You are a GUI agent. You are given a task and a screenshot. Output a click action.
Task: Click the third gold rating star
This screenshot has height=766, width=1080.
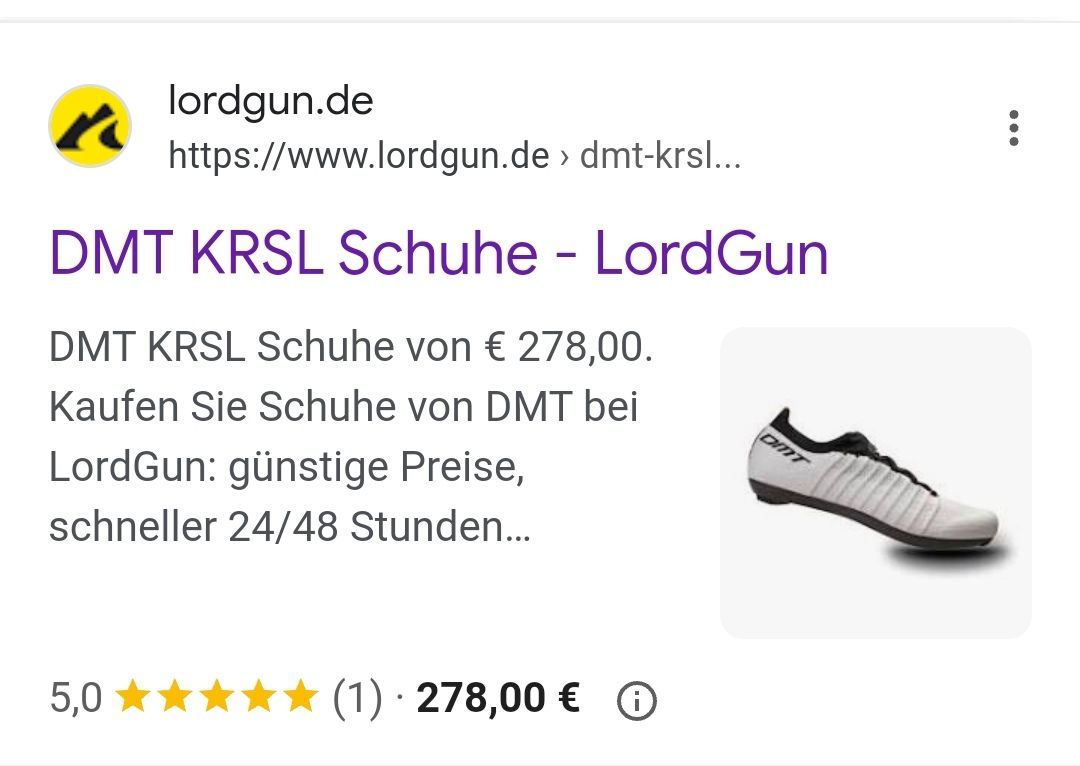(x=216, y=696)
